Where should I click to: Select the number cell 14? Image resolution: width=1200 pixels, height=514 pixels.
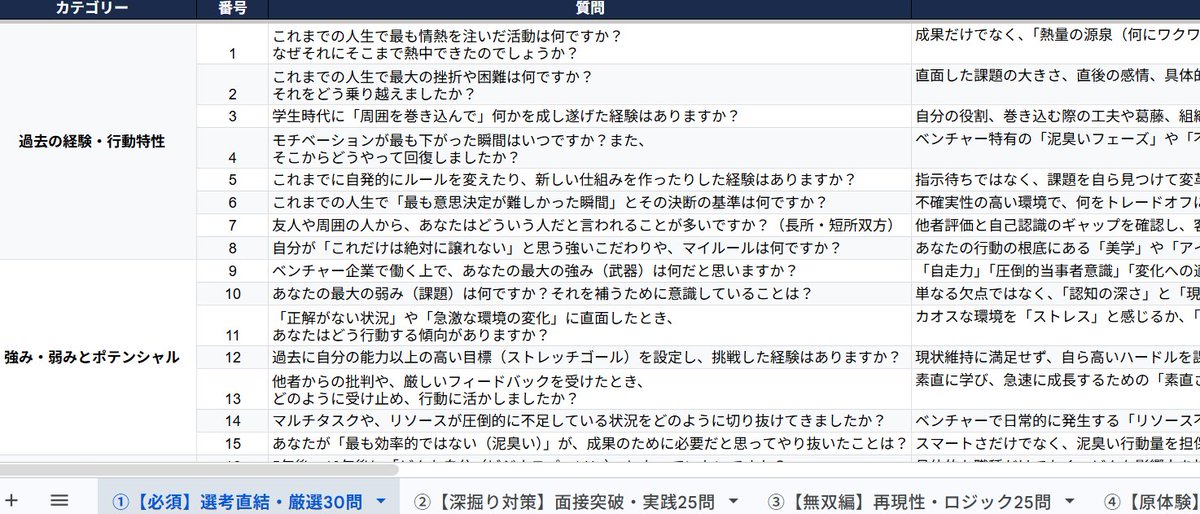[232, 421]
